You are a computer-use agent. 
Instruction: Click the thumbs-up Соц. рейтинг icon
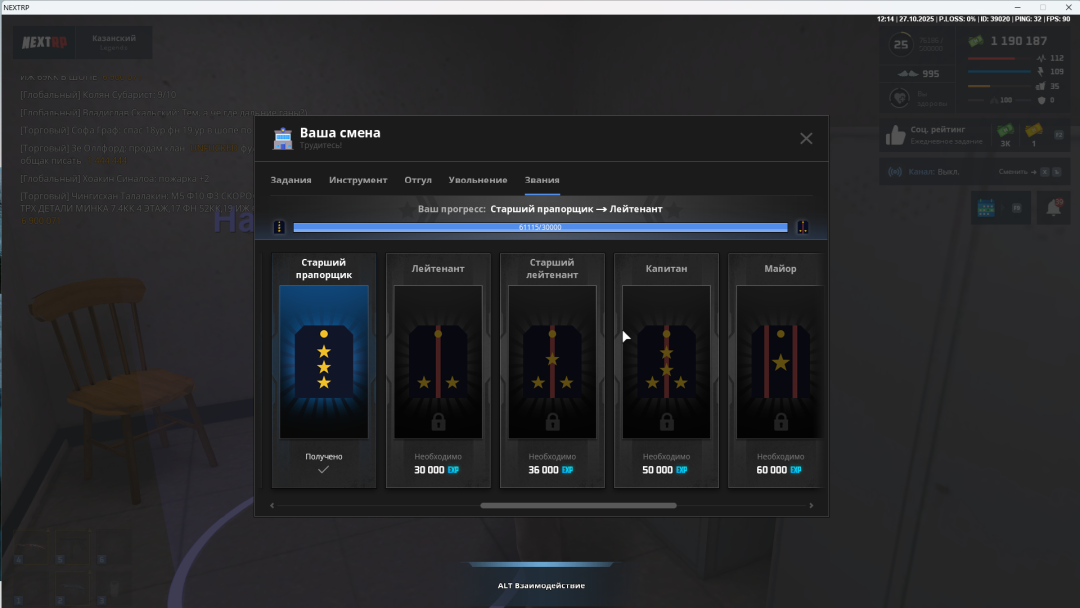point(895,135)
